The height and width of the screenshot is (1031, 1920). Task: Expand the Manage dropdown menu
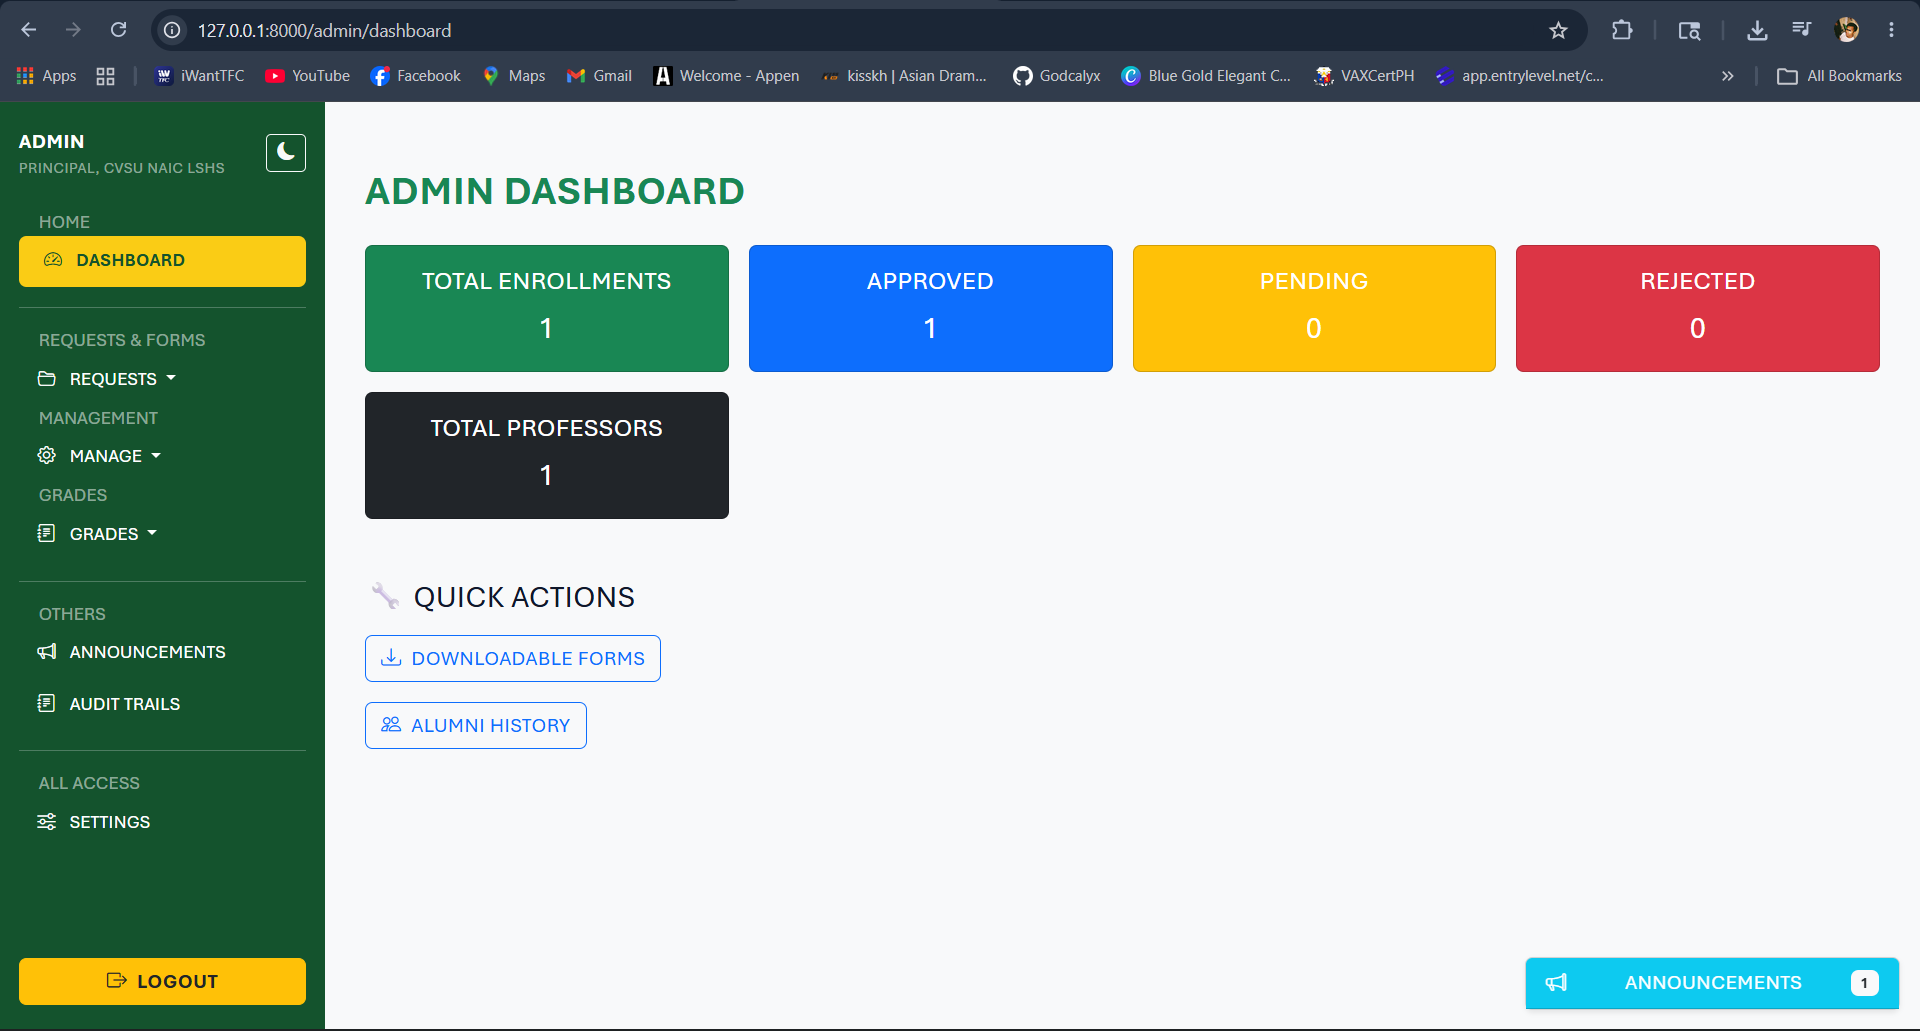coord(99,456)
